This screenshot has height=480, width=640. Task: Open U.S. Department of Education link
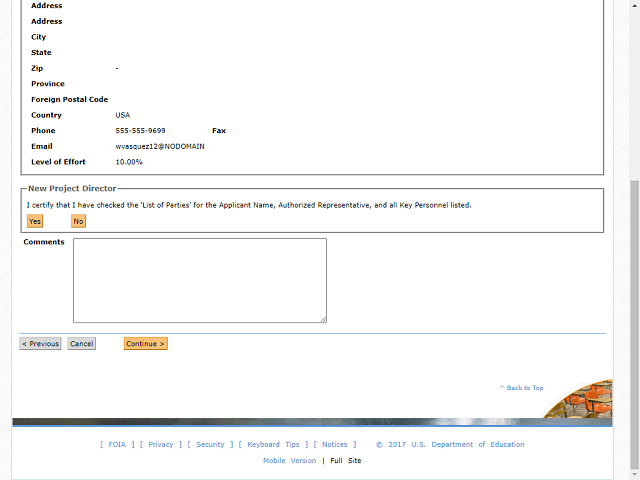[x=468, y=444]
